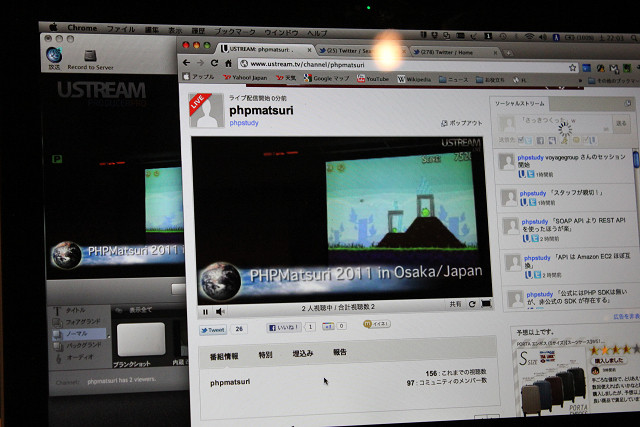This screenshot has width=640, height=427.
Task: Expand the ニュース bookmarks folder
Action: pyautogui.click(x=453, y=80)
